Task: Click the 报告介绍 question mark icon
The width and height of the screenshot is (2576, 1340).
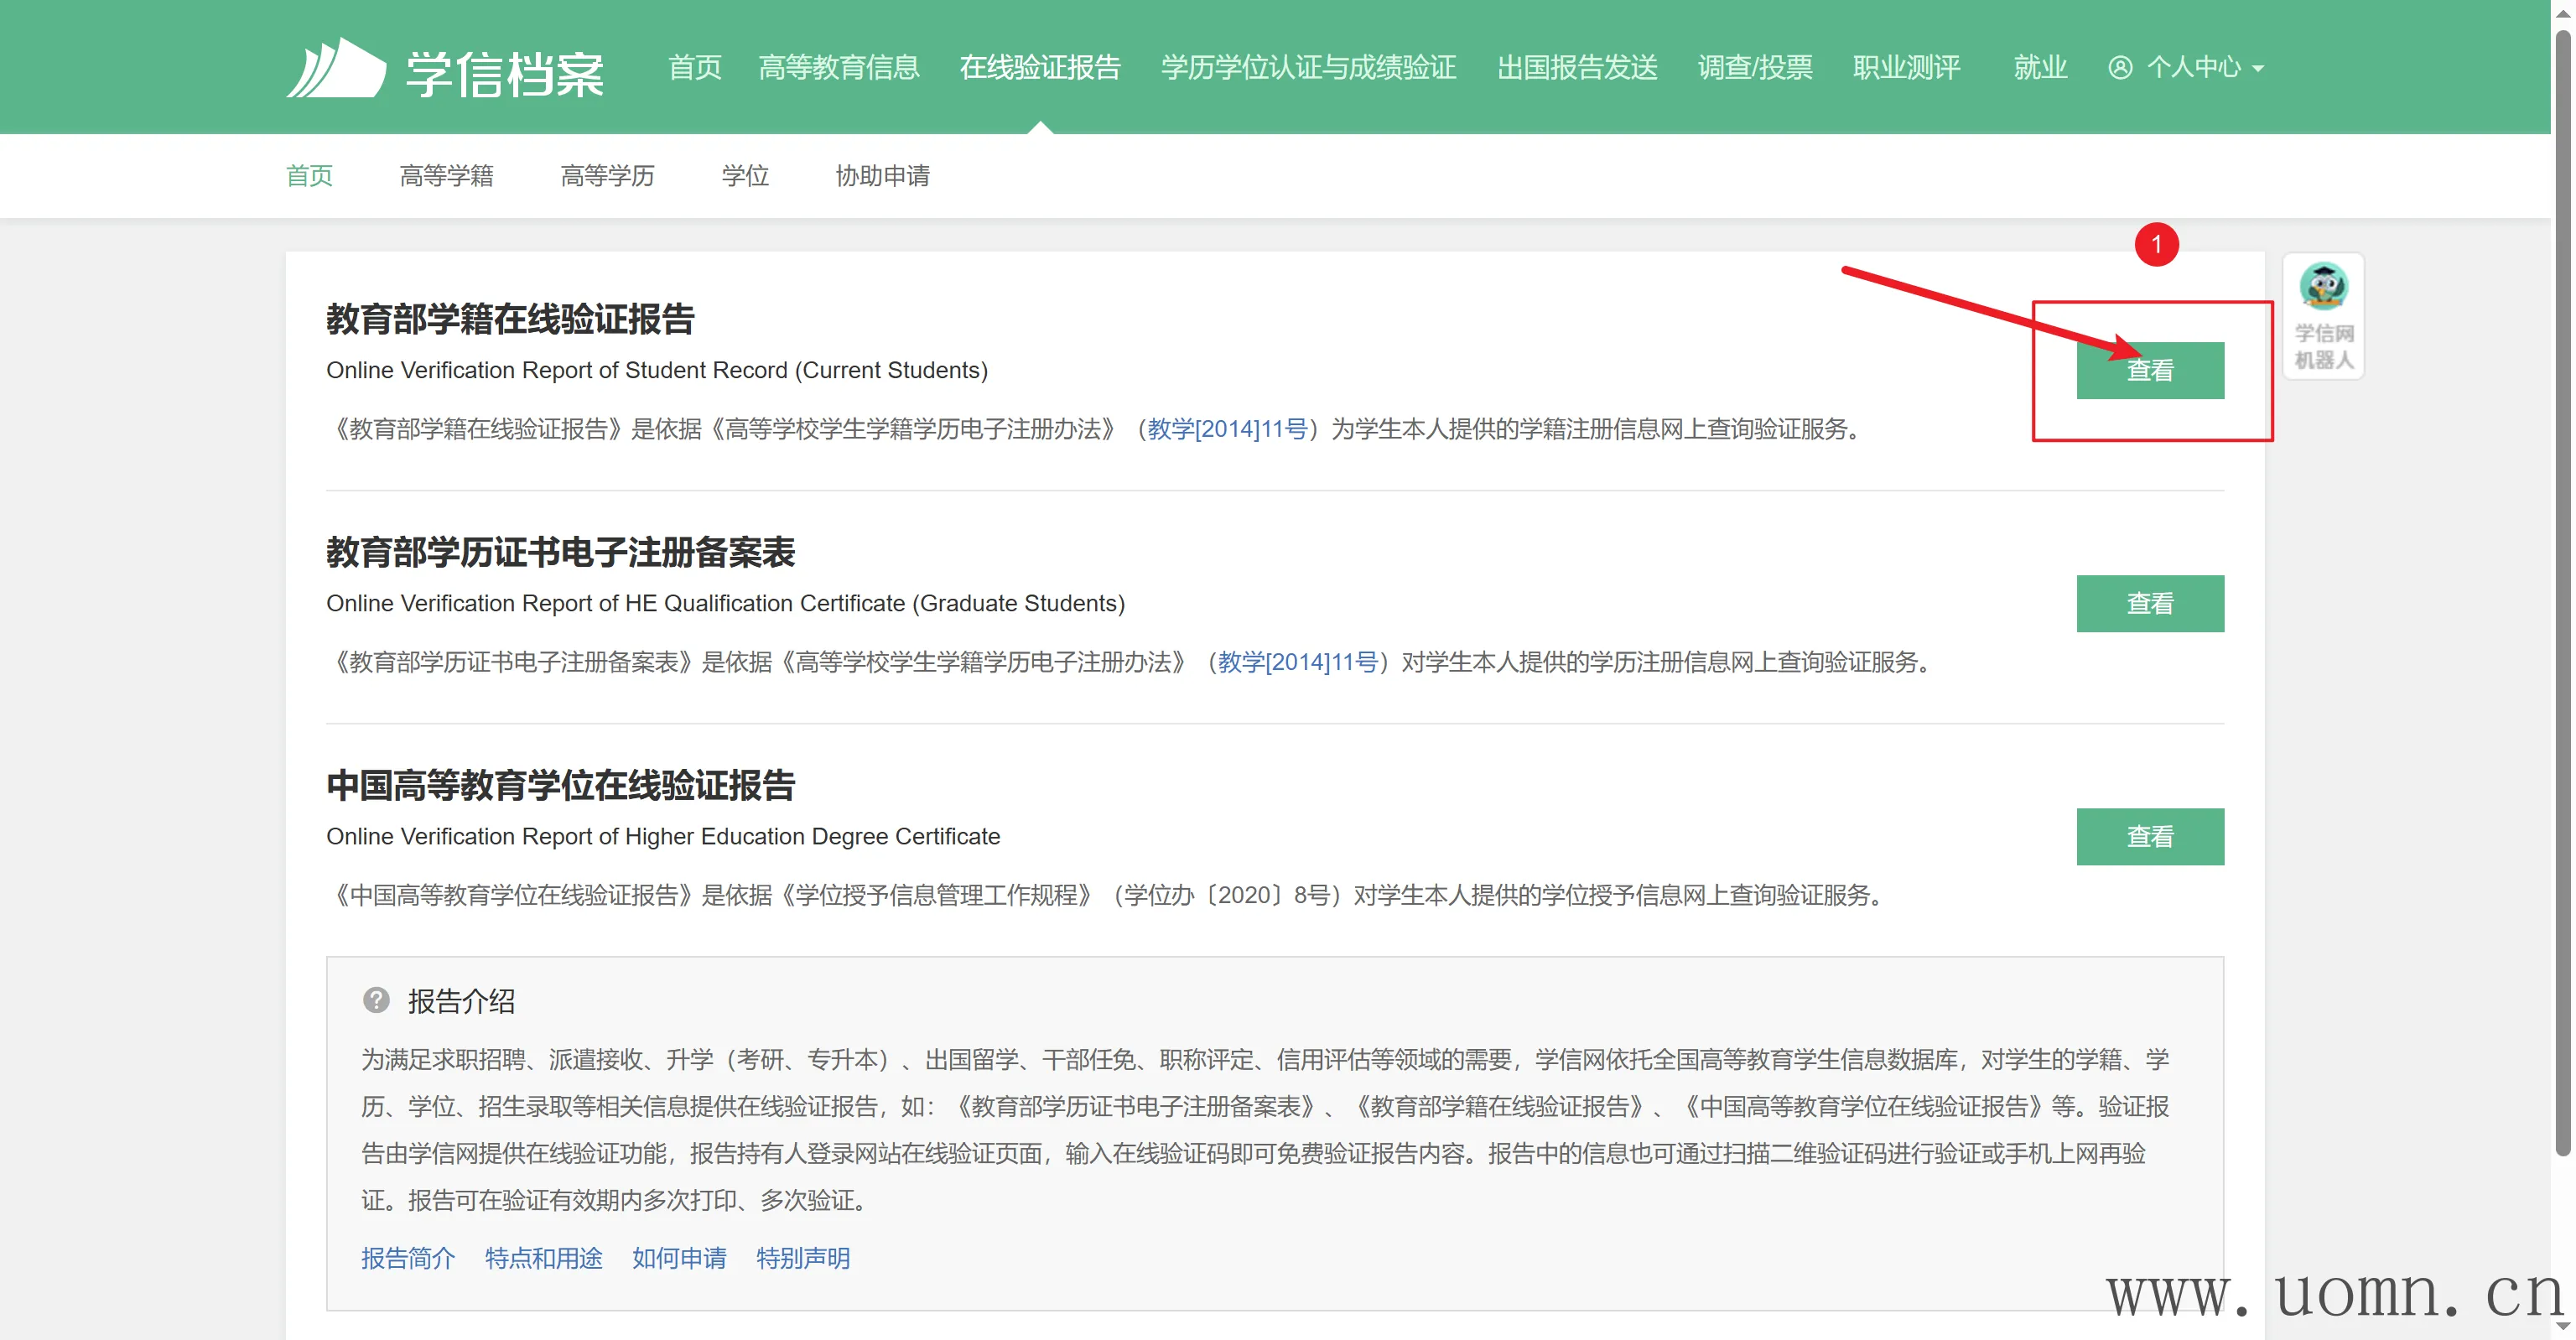Action: coord(376,1000)
